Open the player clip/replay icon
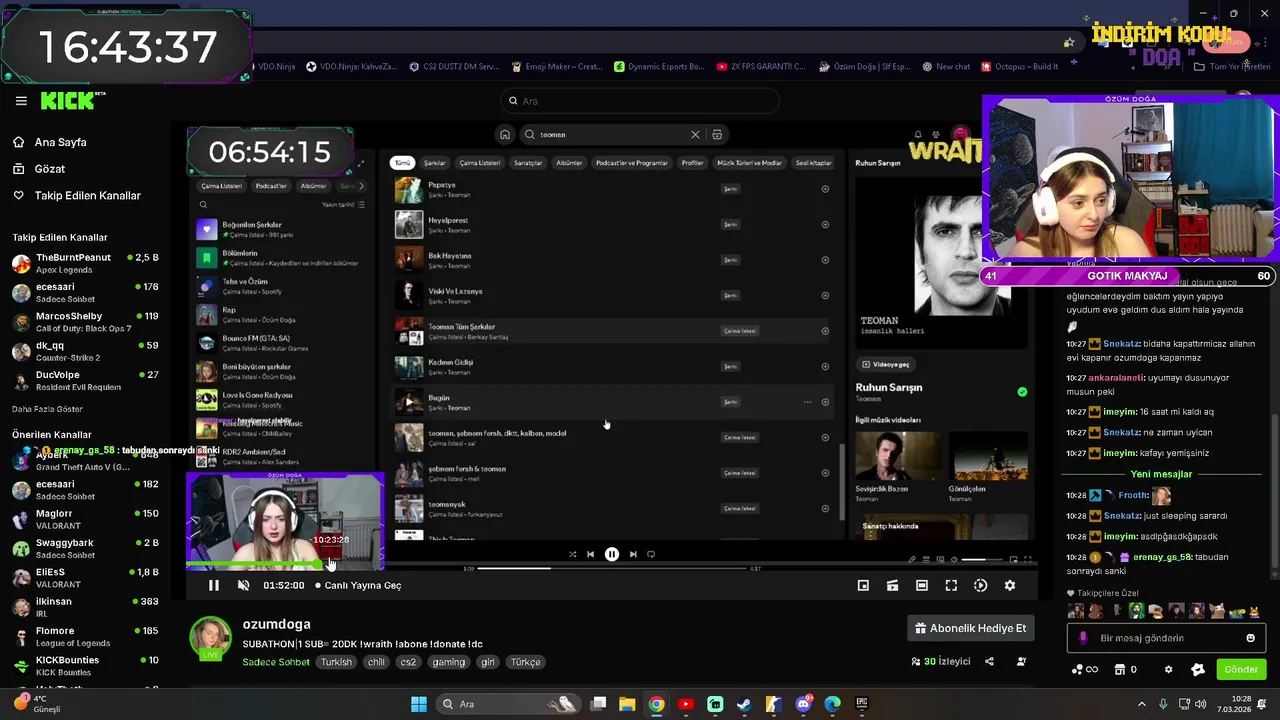The height and width of the screenshot is (720, 1280). click(x=980, y=585)
